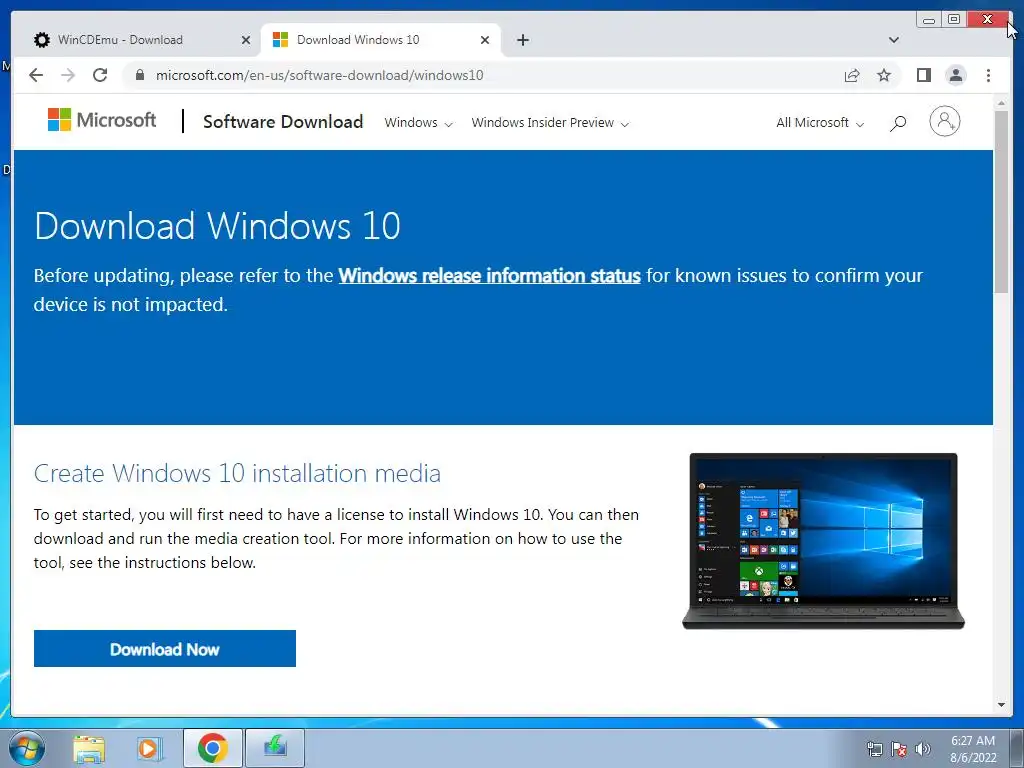This screenshot has height=768, width=1024.
Task: Click the scrollbar up arrow
Action: 1001,103
